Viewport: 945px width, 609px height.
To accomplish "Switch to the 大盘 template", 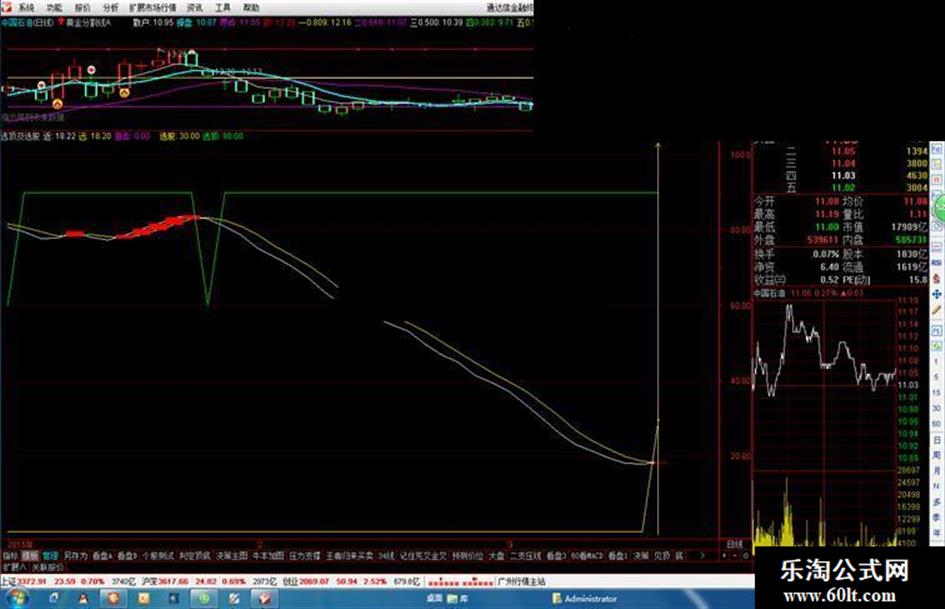I will (496, 555).
